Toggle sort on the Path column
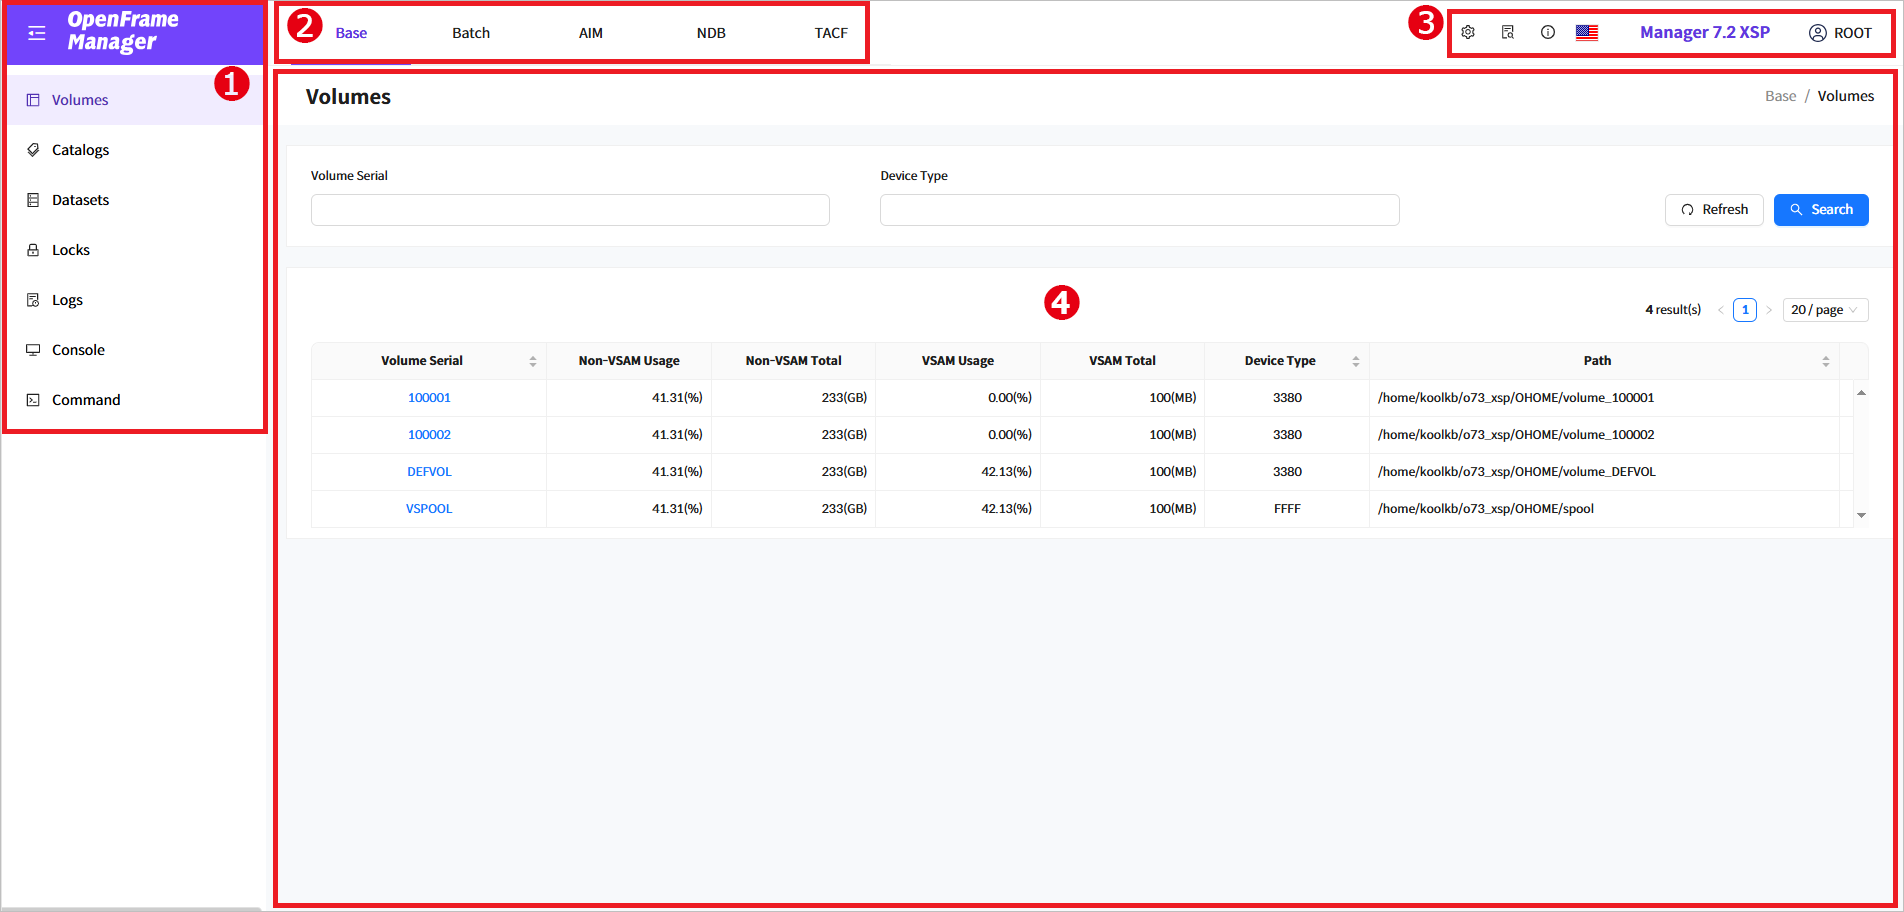Screen dimensions: 1904x912 tap(1826, 361)
